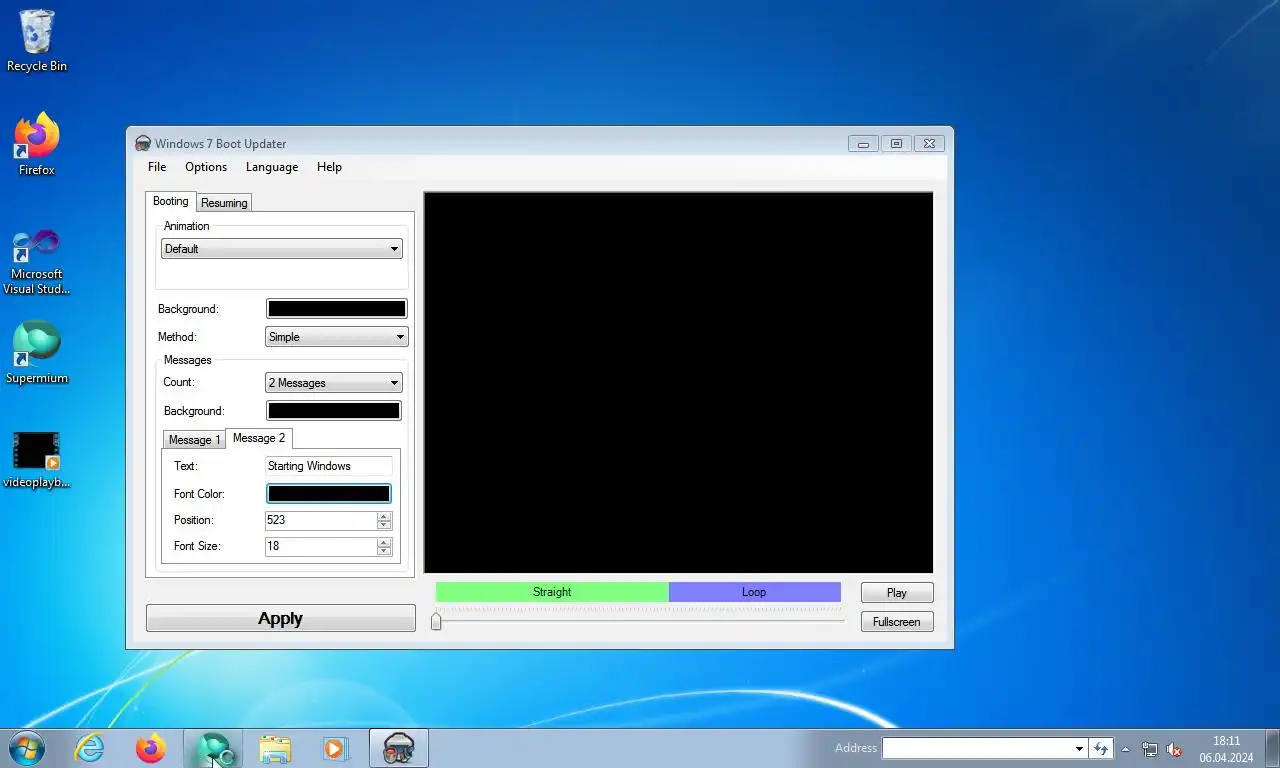1280x768 pixels.
Task: Open the videoplayback desktop file
Action: click(x=37, y=460)
